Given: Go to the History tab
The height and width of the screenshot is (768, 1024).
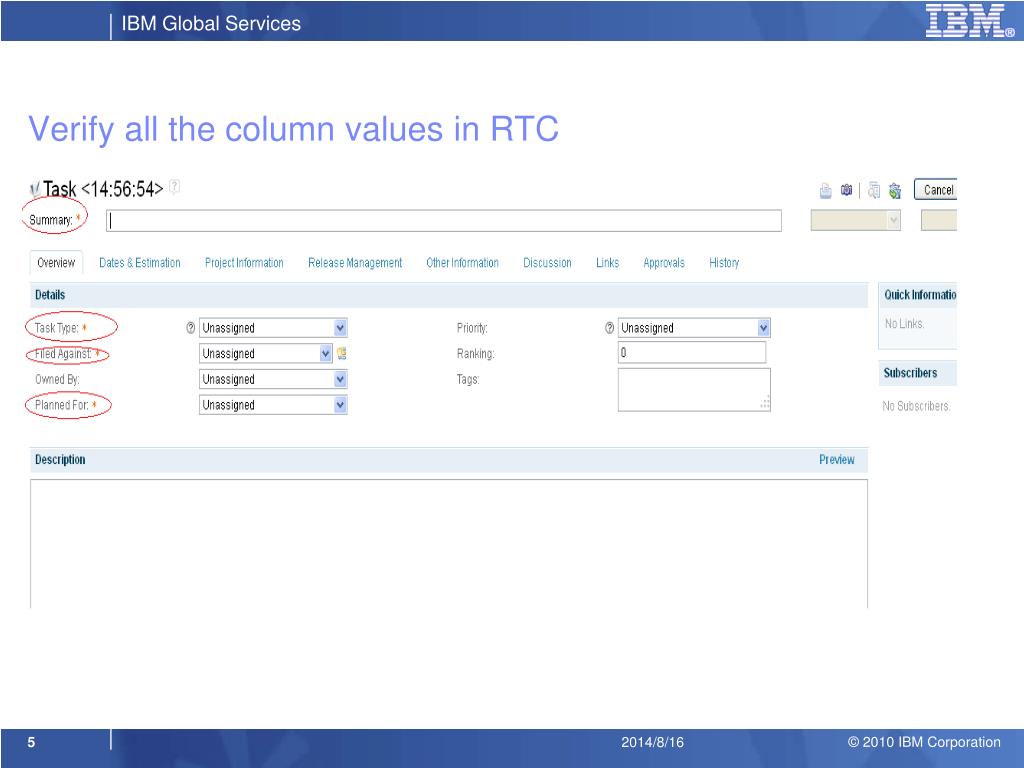Looking at the screenshot, I should [x=724, y=263].
